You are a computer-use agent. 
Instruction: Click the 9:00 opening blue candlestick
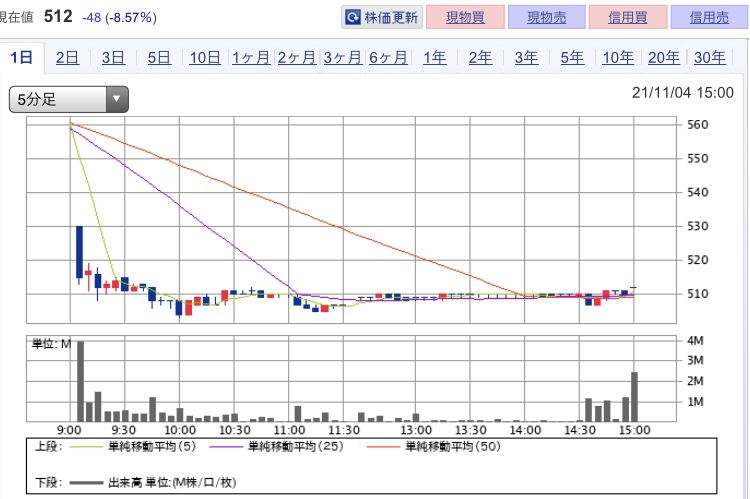click(x=79, y=252)
